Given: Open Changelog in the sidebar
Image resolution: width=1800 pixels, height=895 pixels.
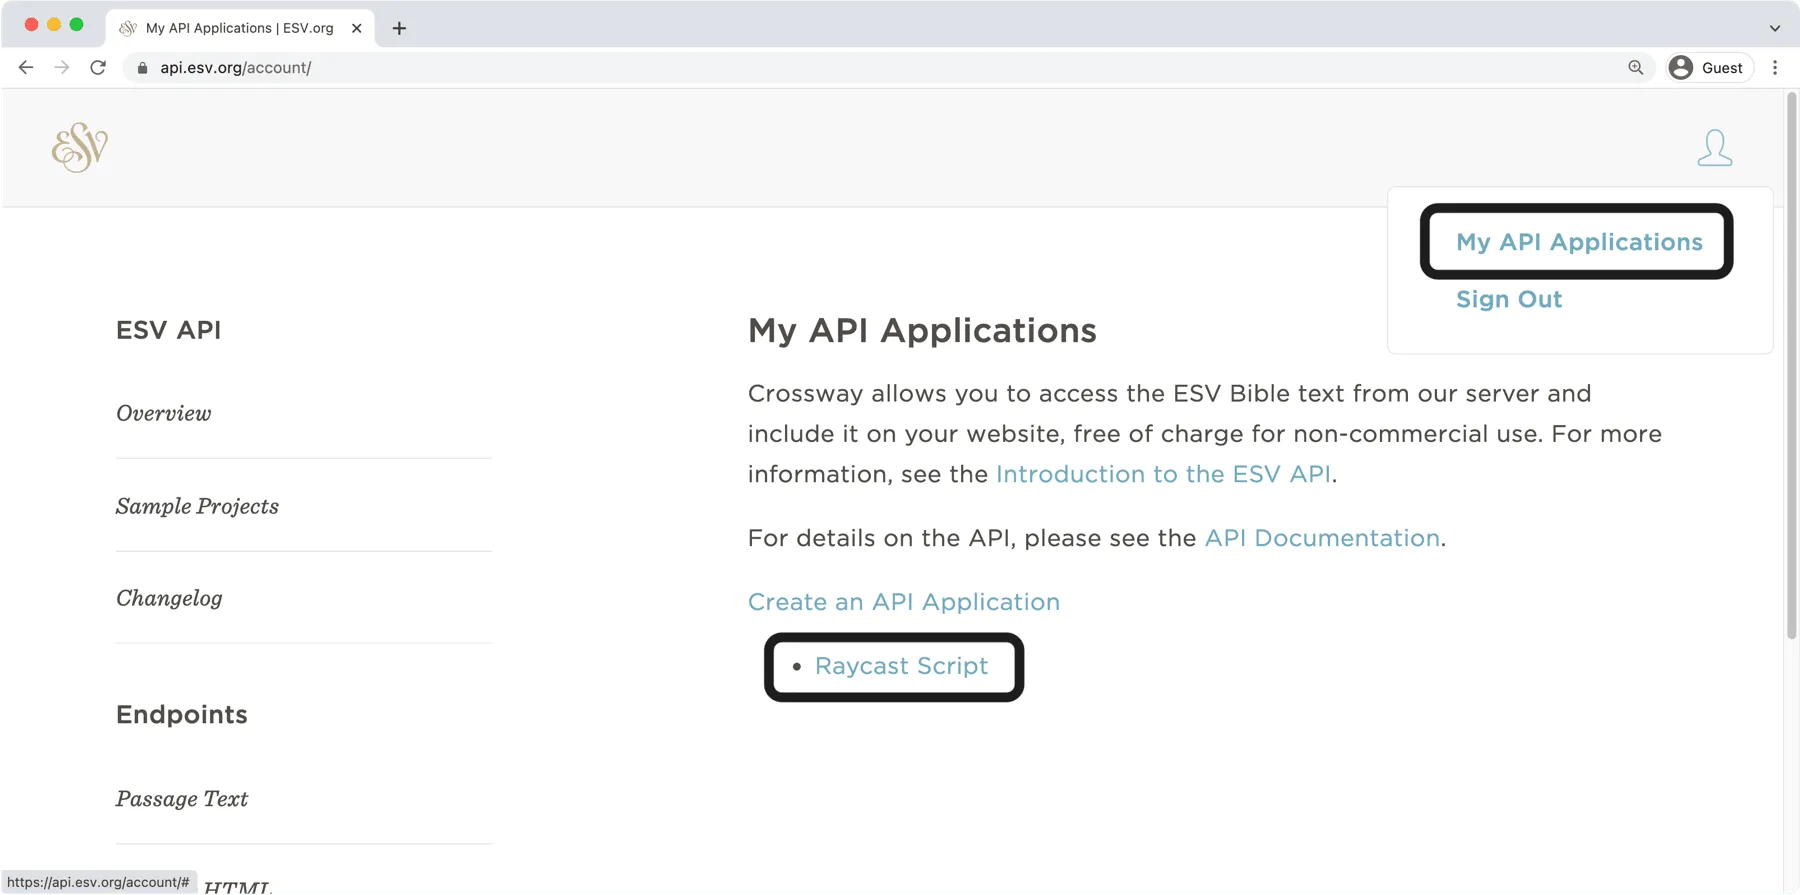Looking at the screenshot, I should coord(169,598).
